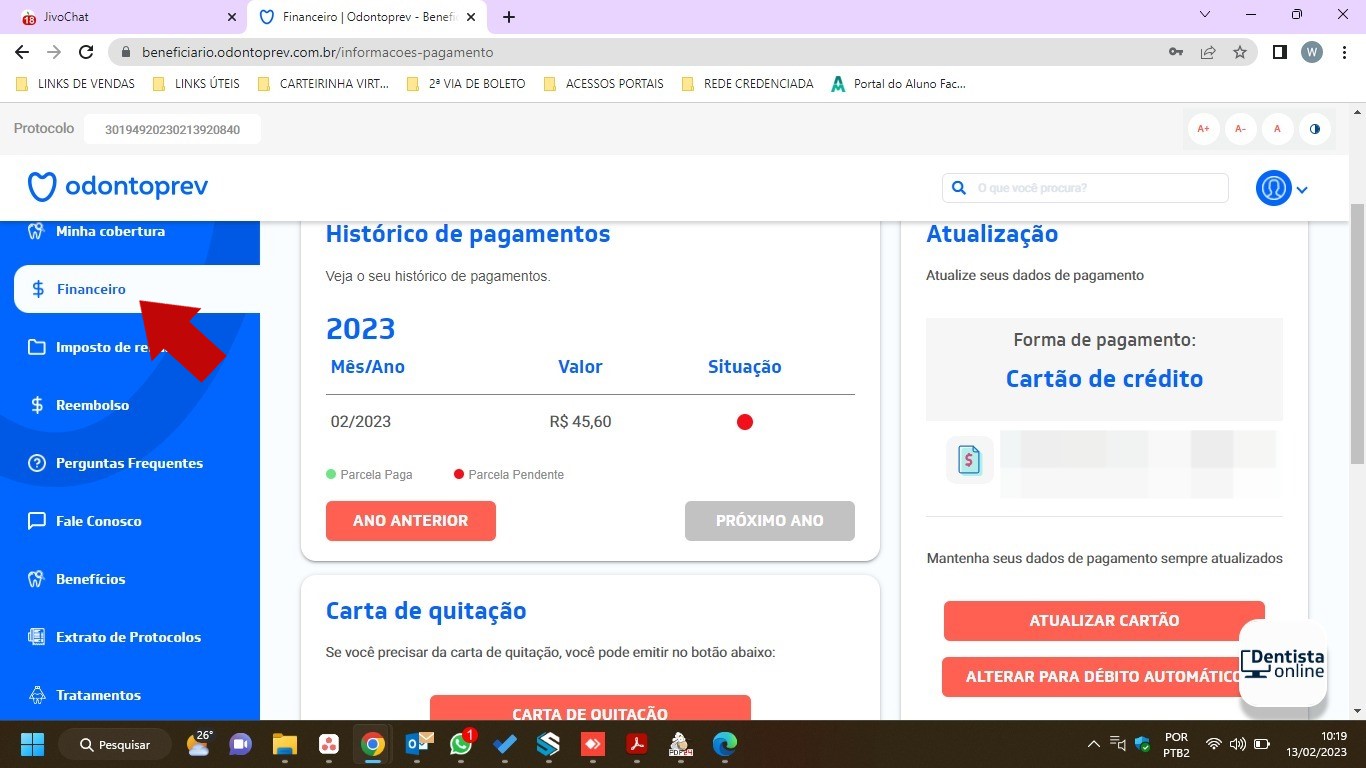Screen dimensions: 1366x768
Task: Expand hidden taskbar icons chevron
Action: coord(1093,744)
